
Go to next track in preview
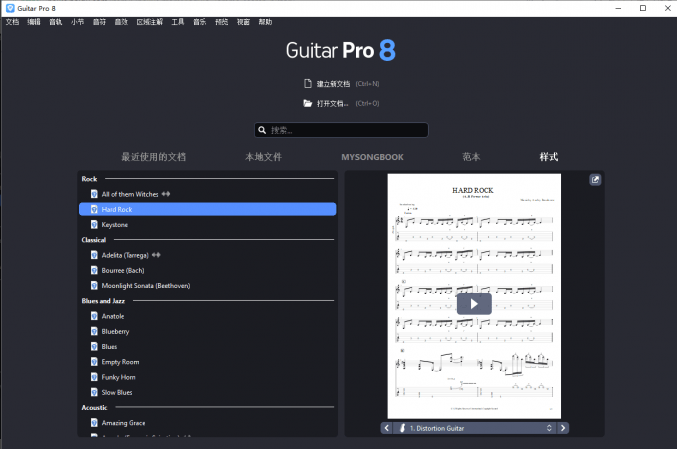563,428
